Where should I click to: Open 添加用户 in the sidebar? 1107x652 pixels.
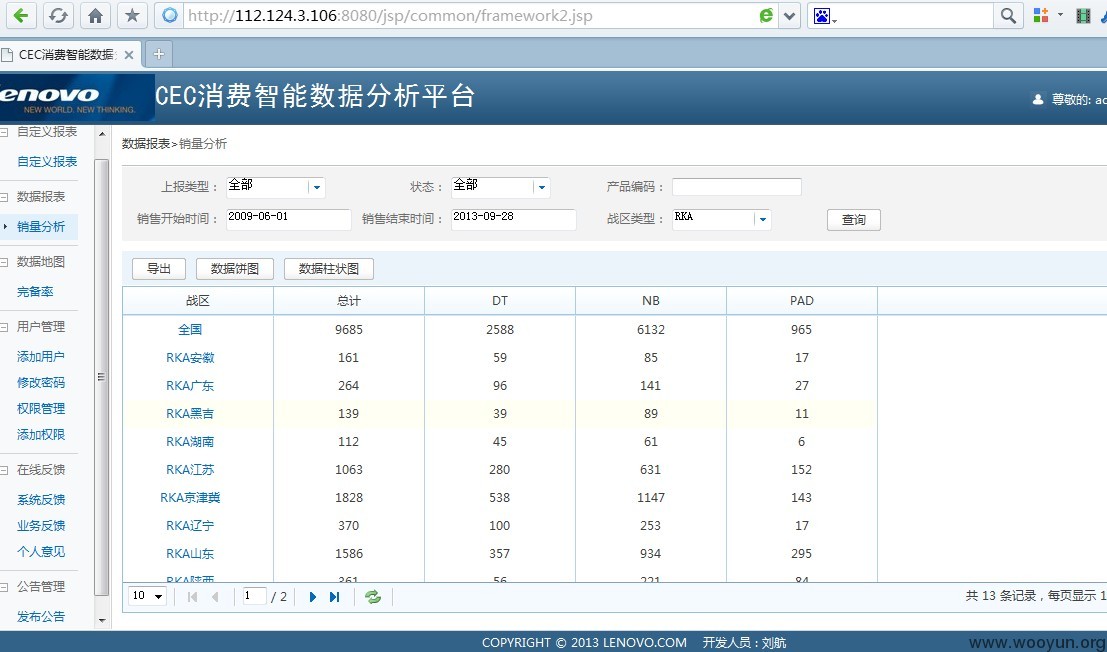point(41,356)
